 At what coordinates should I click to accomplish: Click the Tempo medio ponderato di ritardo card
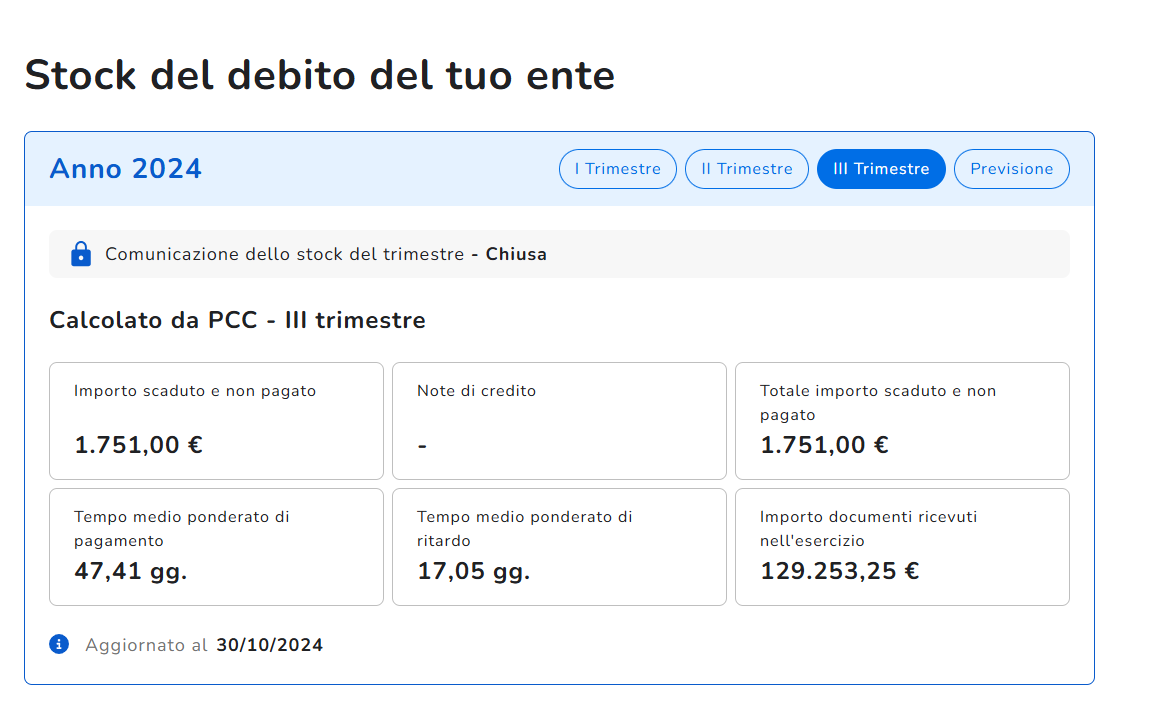click(559, 547)
